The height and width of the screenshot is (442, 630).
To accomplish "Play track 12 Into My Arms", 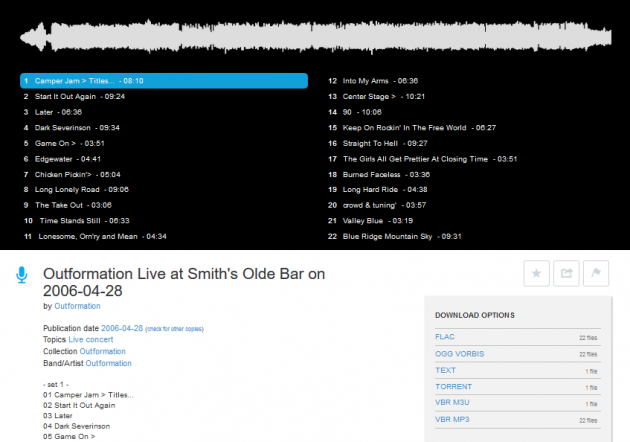I will [380, 80].
